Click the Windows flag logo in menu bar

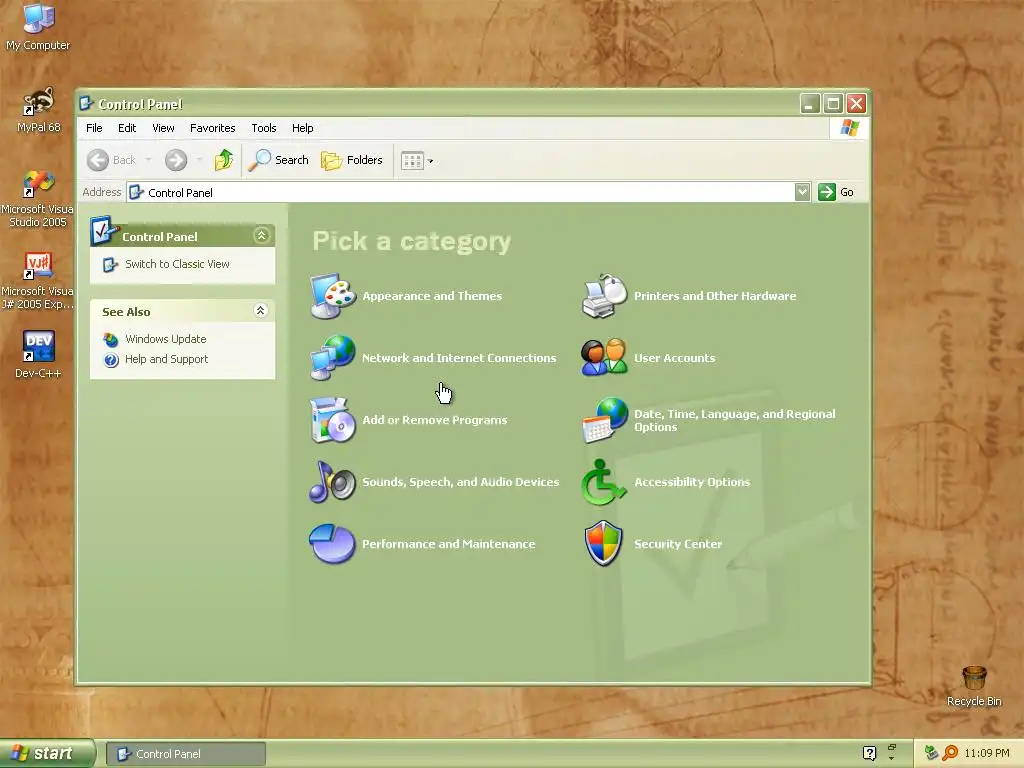pyautogui.click(x=849, y=127)
